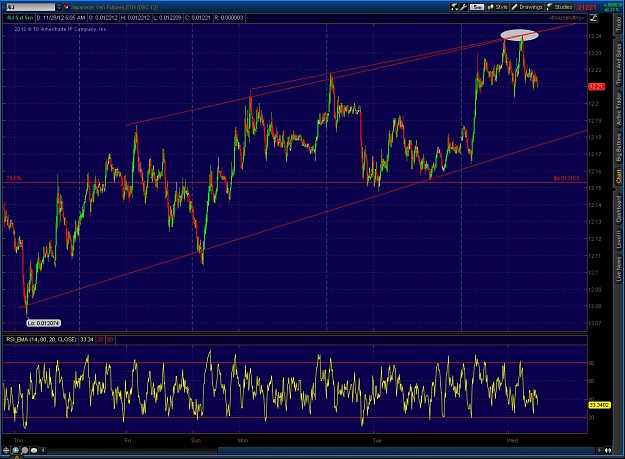Click the symbol entry field
Viewport: 625px width, 459px height.
tap(30, 7)
